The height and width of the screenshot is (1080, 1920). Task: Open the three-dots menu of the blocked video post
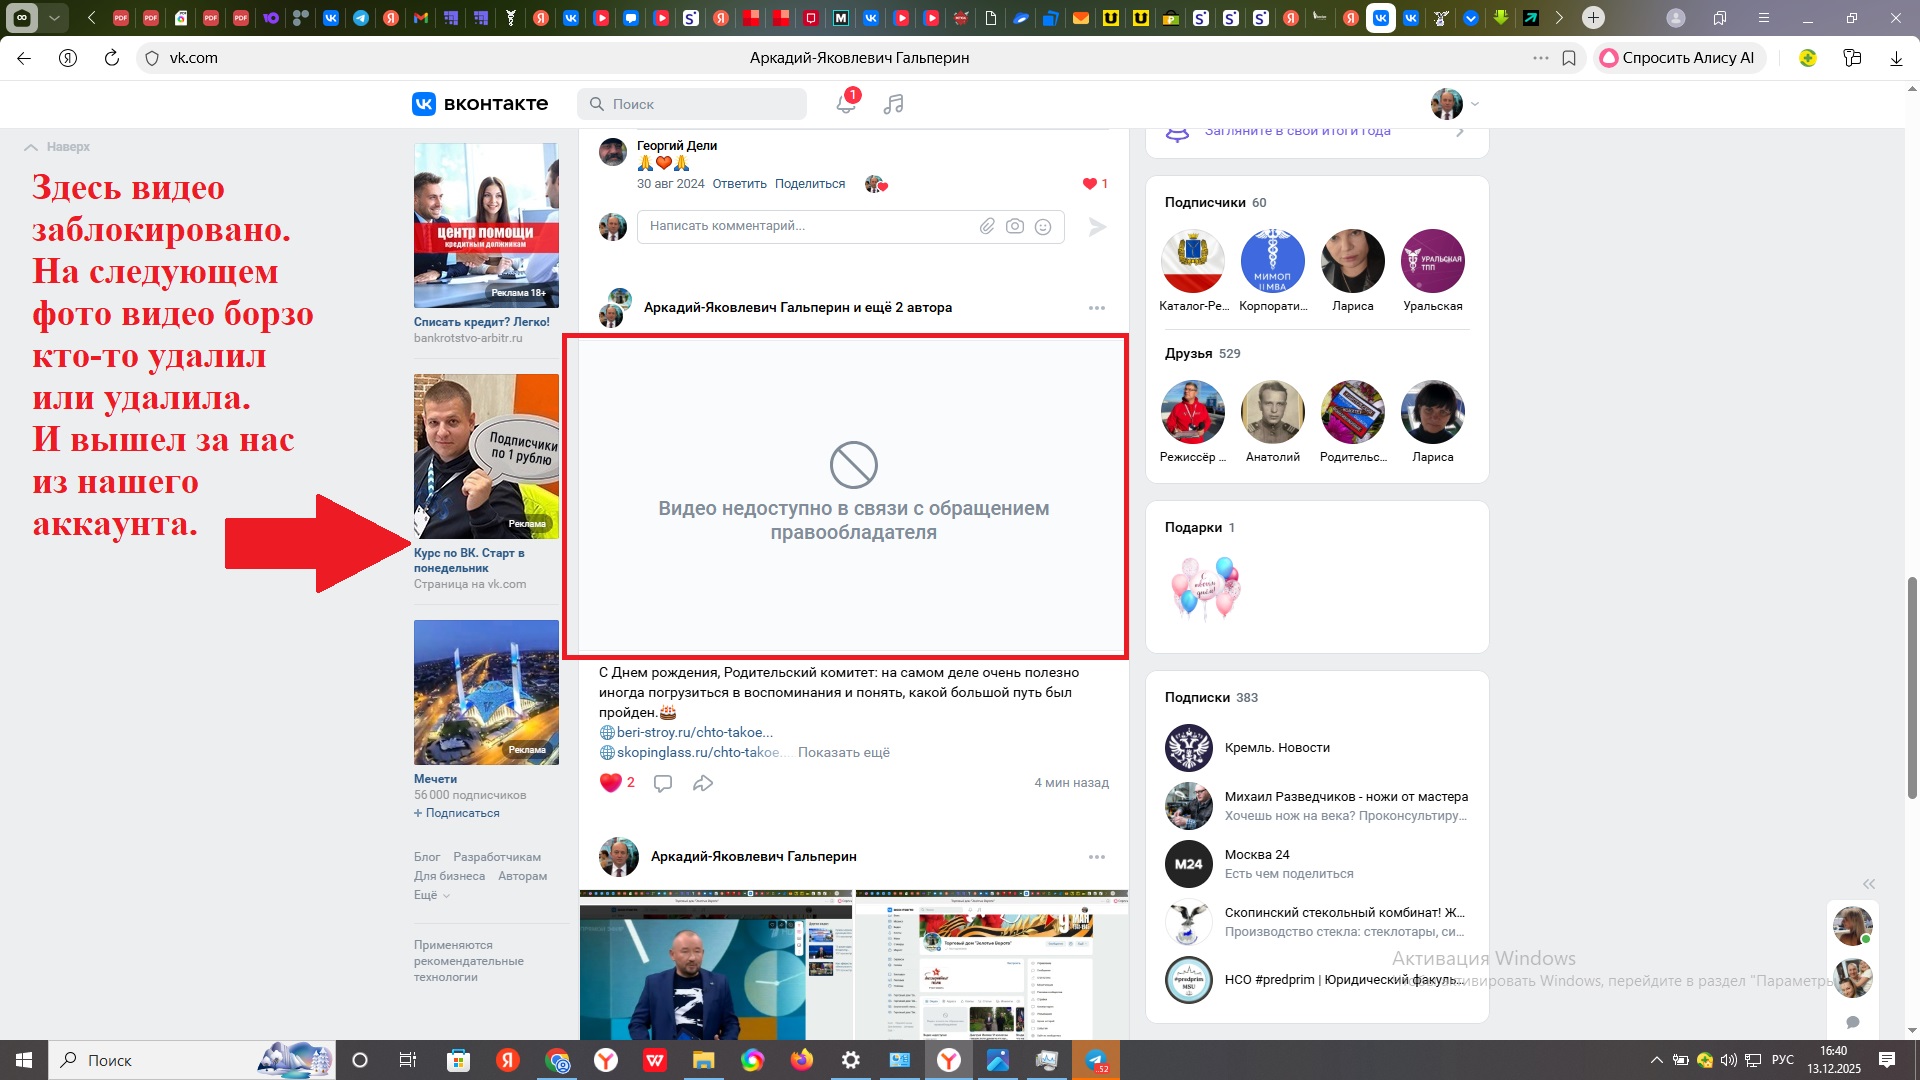tap(1097, 308)
